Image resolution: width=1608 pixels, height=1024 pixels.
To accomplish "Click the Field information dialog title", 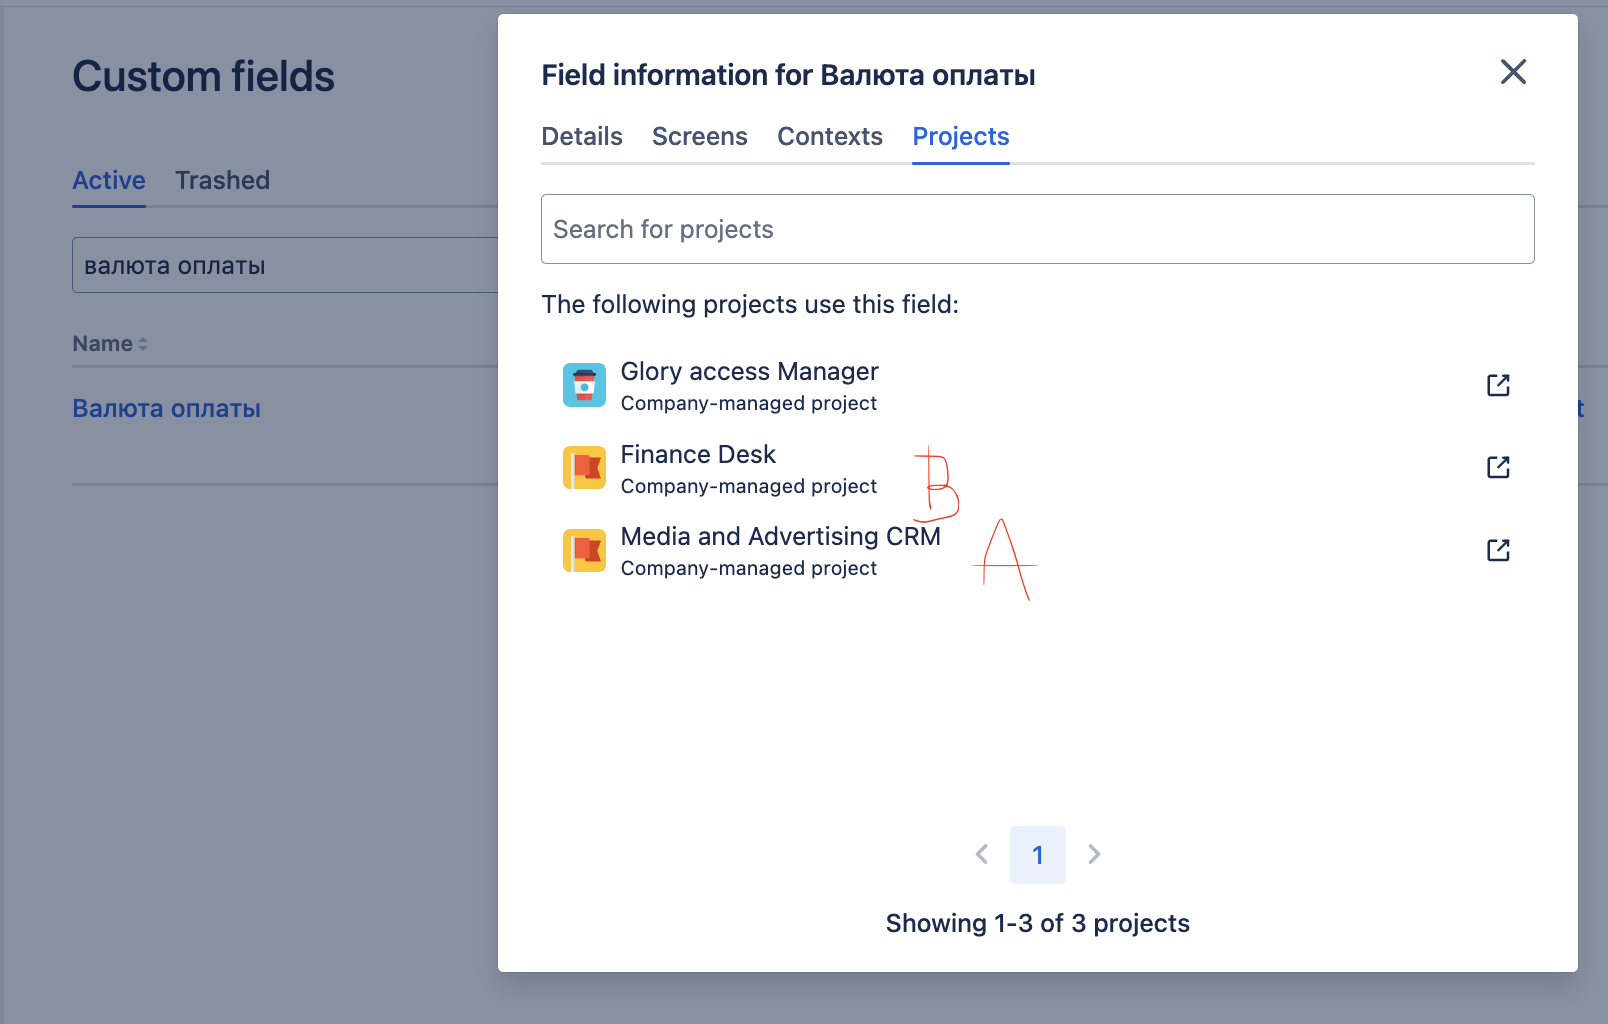I will (x=788, y=75).
